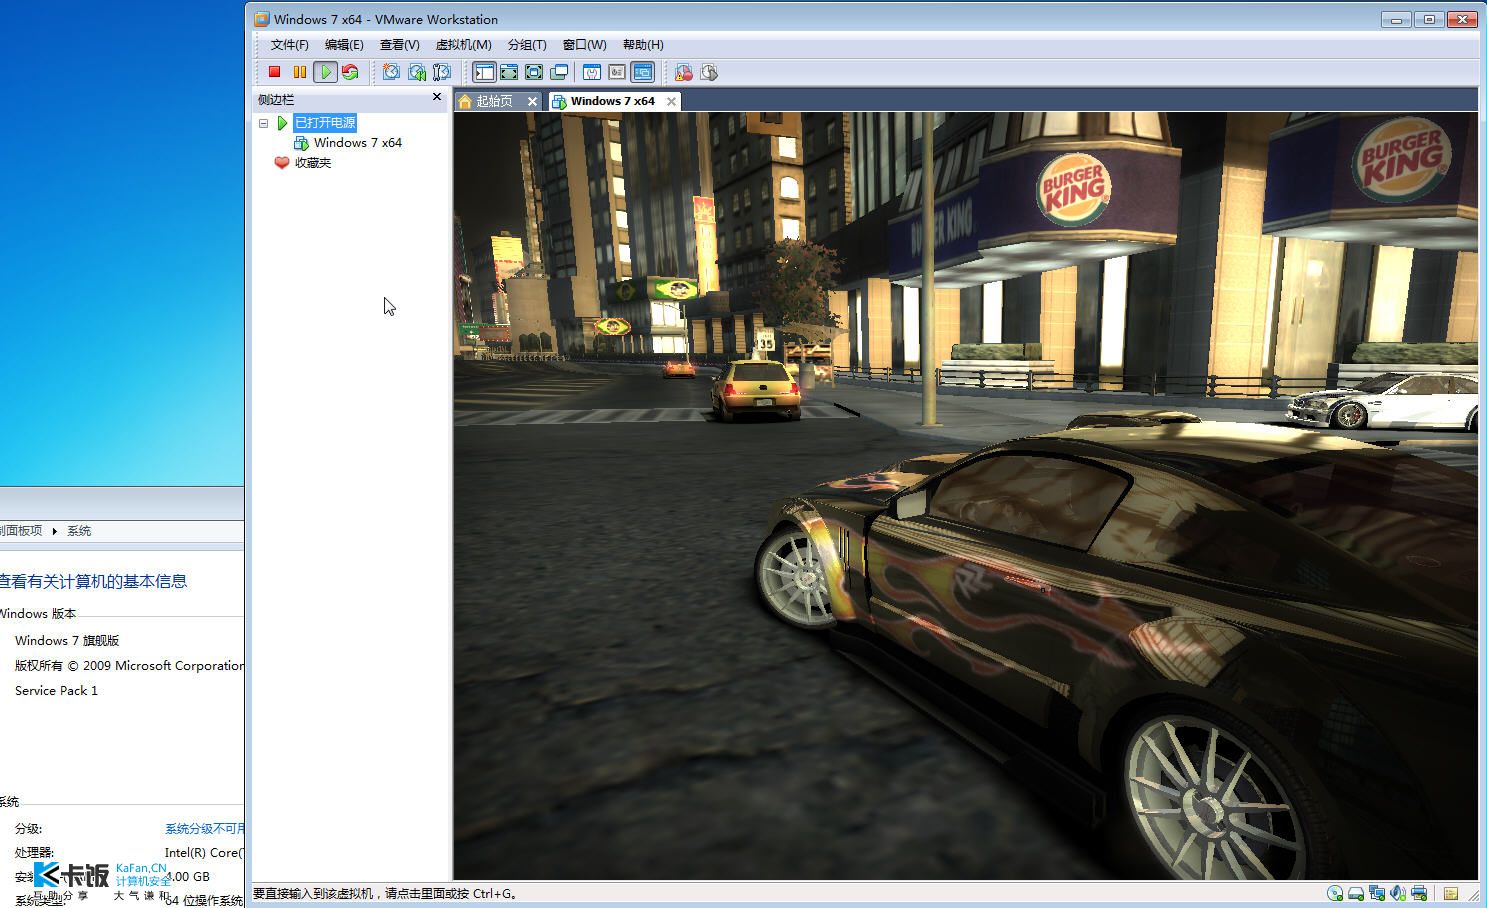Open the 分组(T) menu

tap(527, 45)
